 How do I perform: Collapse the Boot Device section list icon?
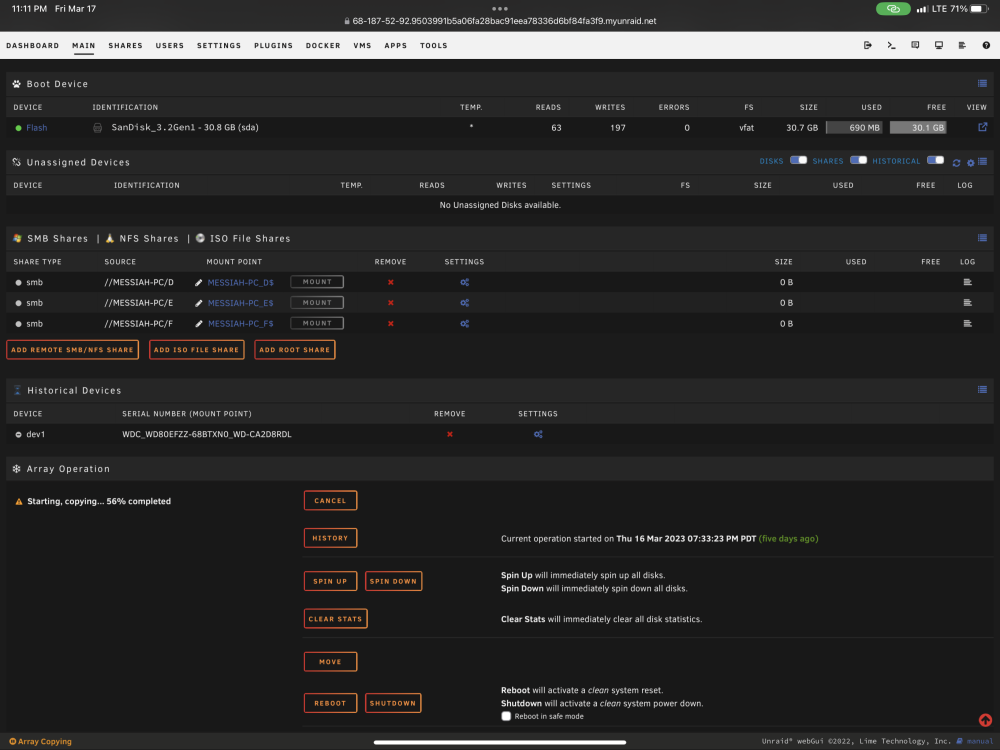pyautogui.click(x=982, y=84)
